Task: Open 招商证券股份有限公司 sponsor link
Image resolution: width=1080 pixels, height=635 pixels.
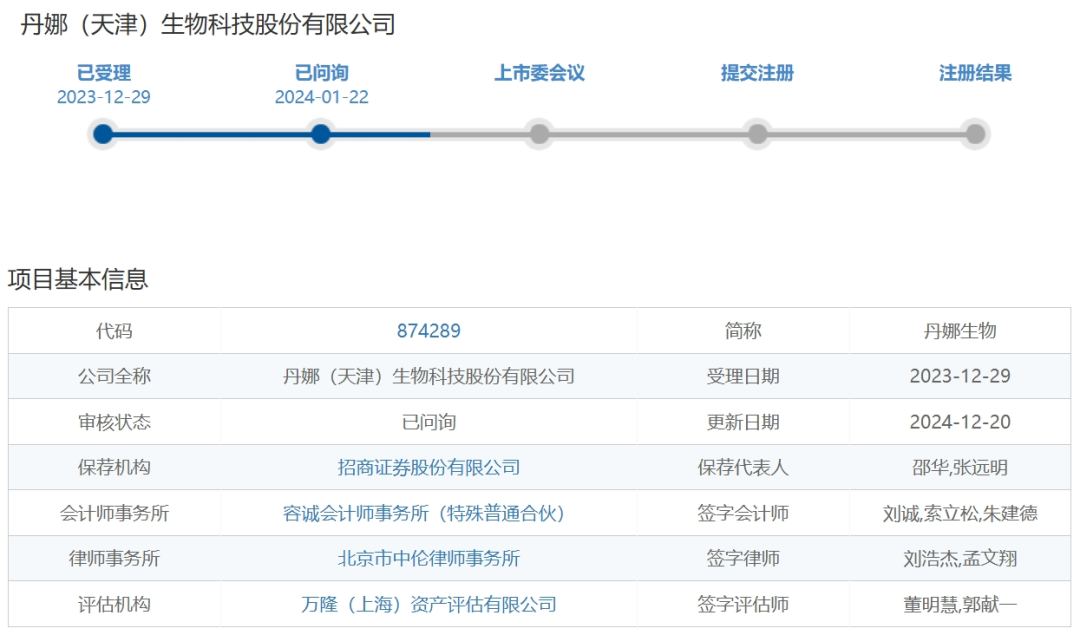Action: pyautogui.click(x=428, y=468)
